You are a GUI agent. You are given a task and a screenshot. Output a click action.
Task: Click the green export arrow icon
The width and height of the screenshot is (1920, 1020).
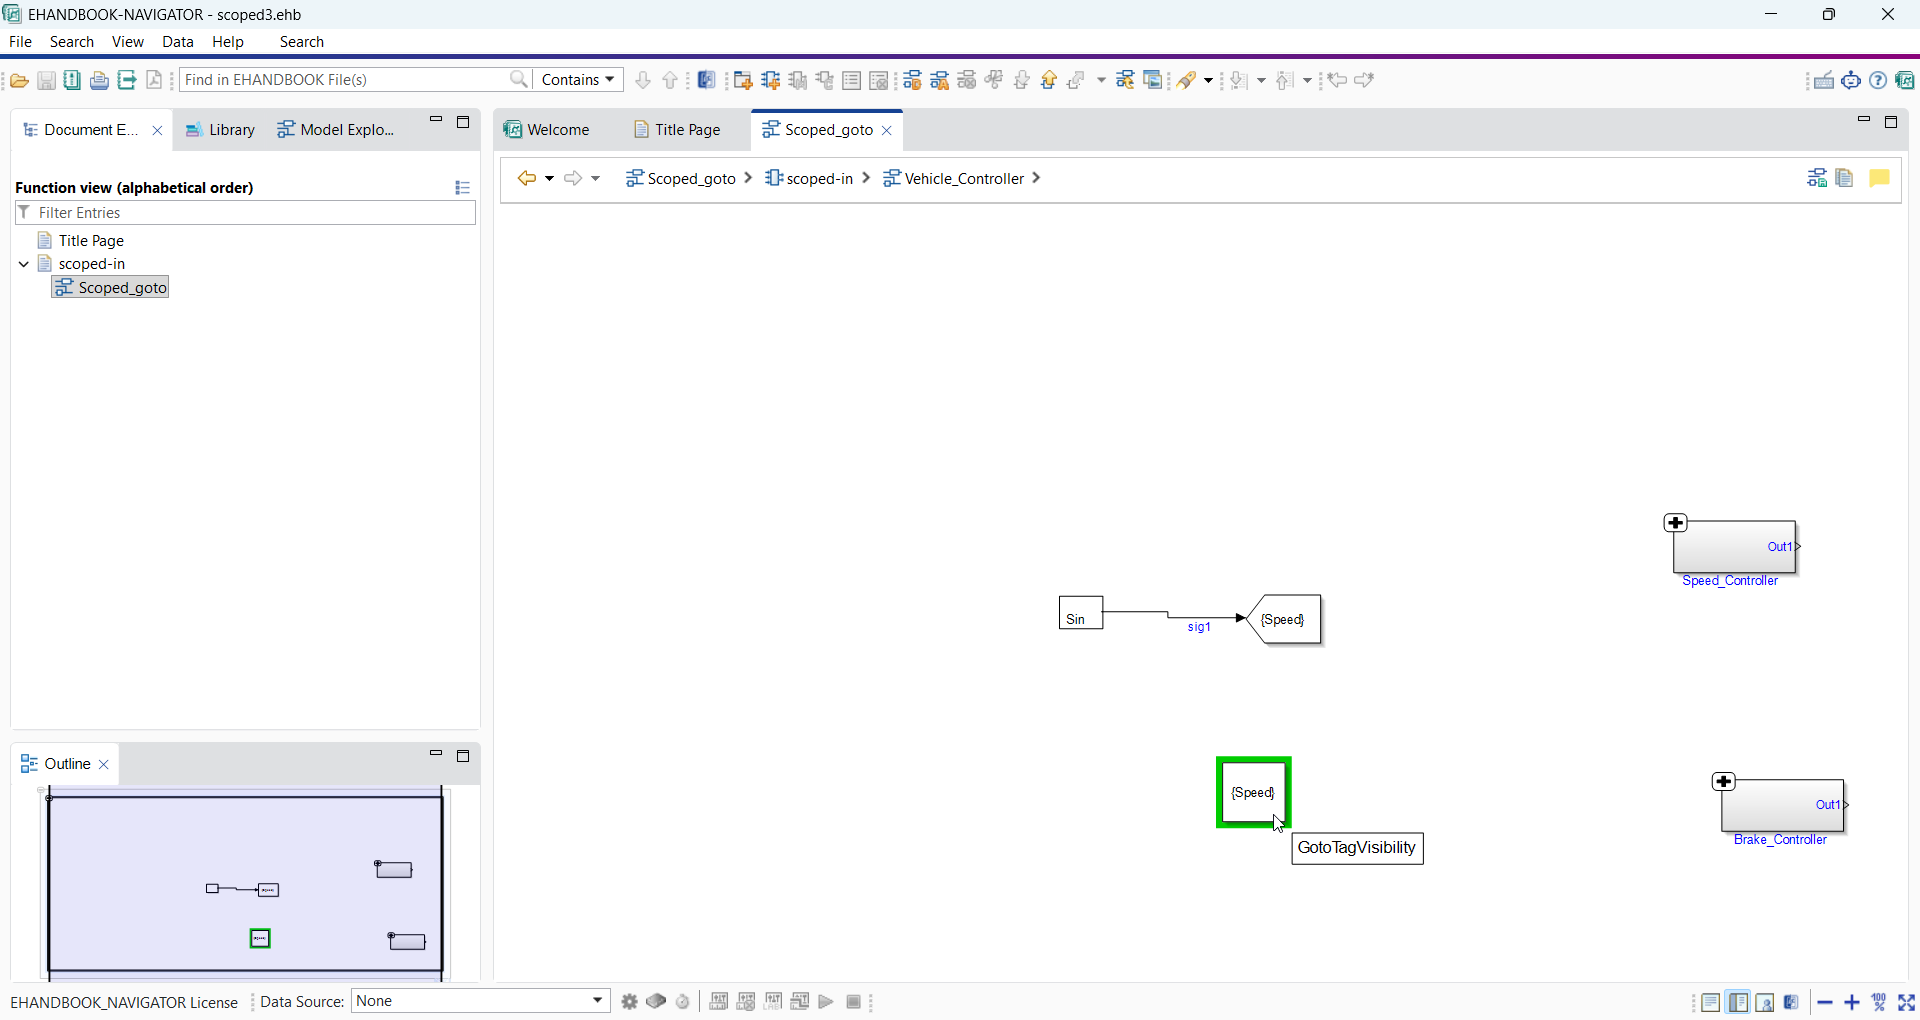127,80
